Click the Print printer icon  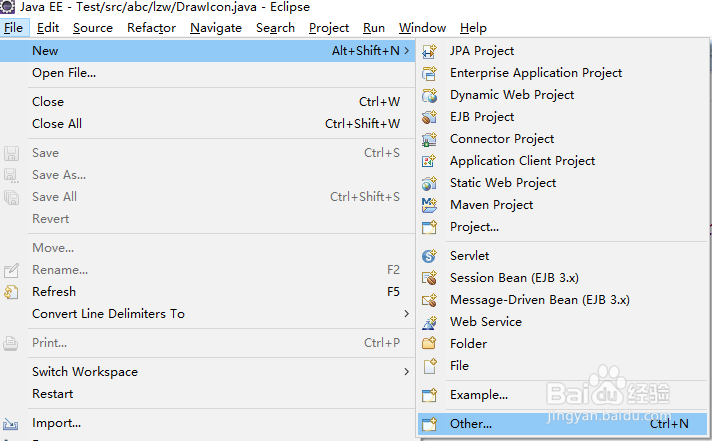click(11, 343)
